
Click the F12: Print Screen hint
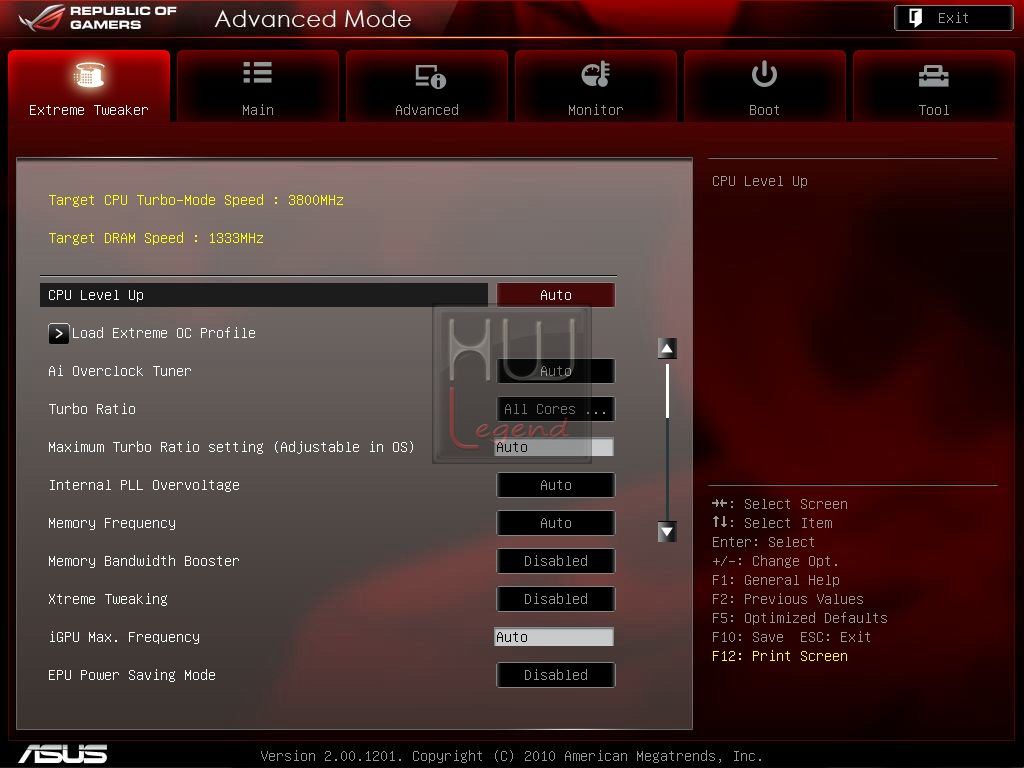[780, 656]
